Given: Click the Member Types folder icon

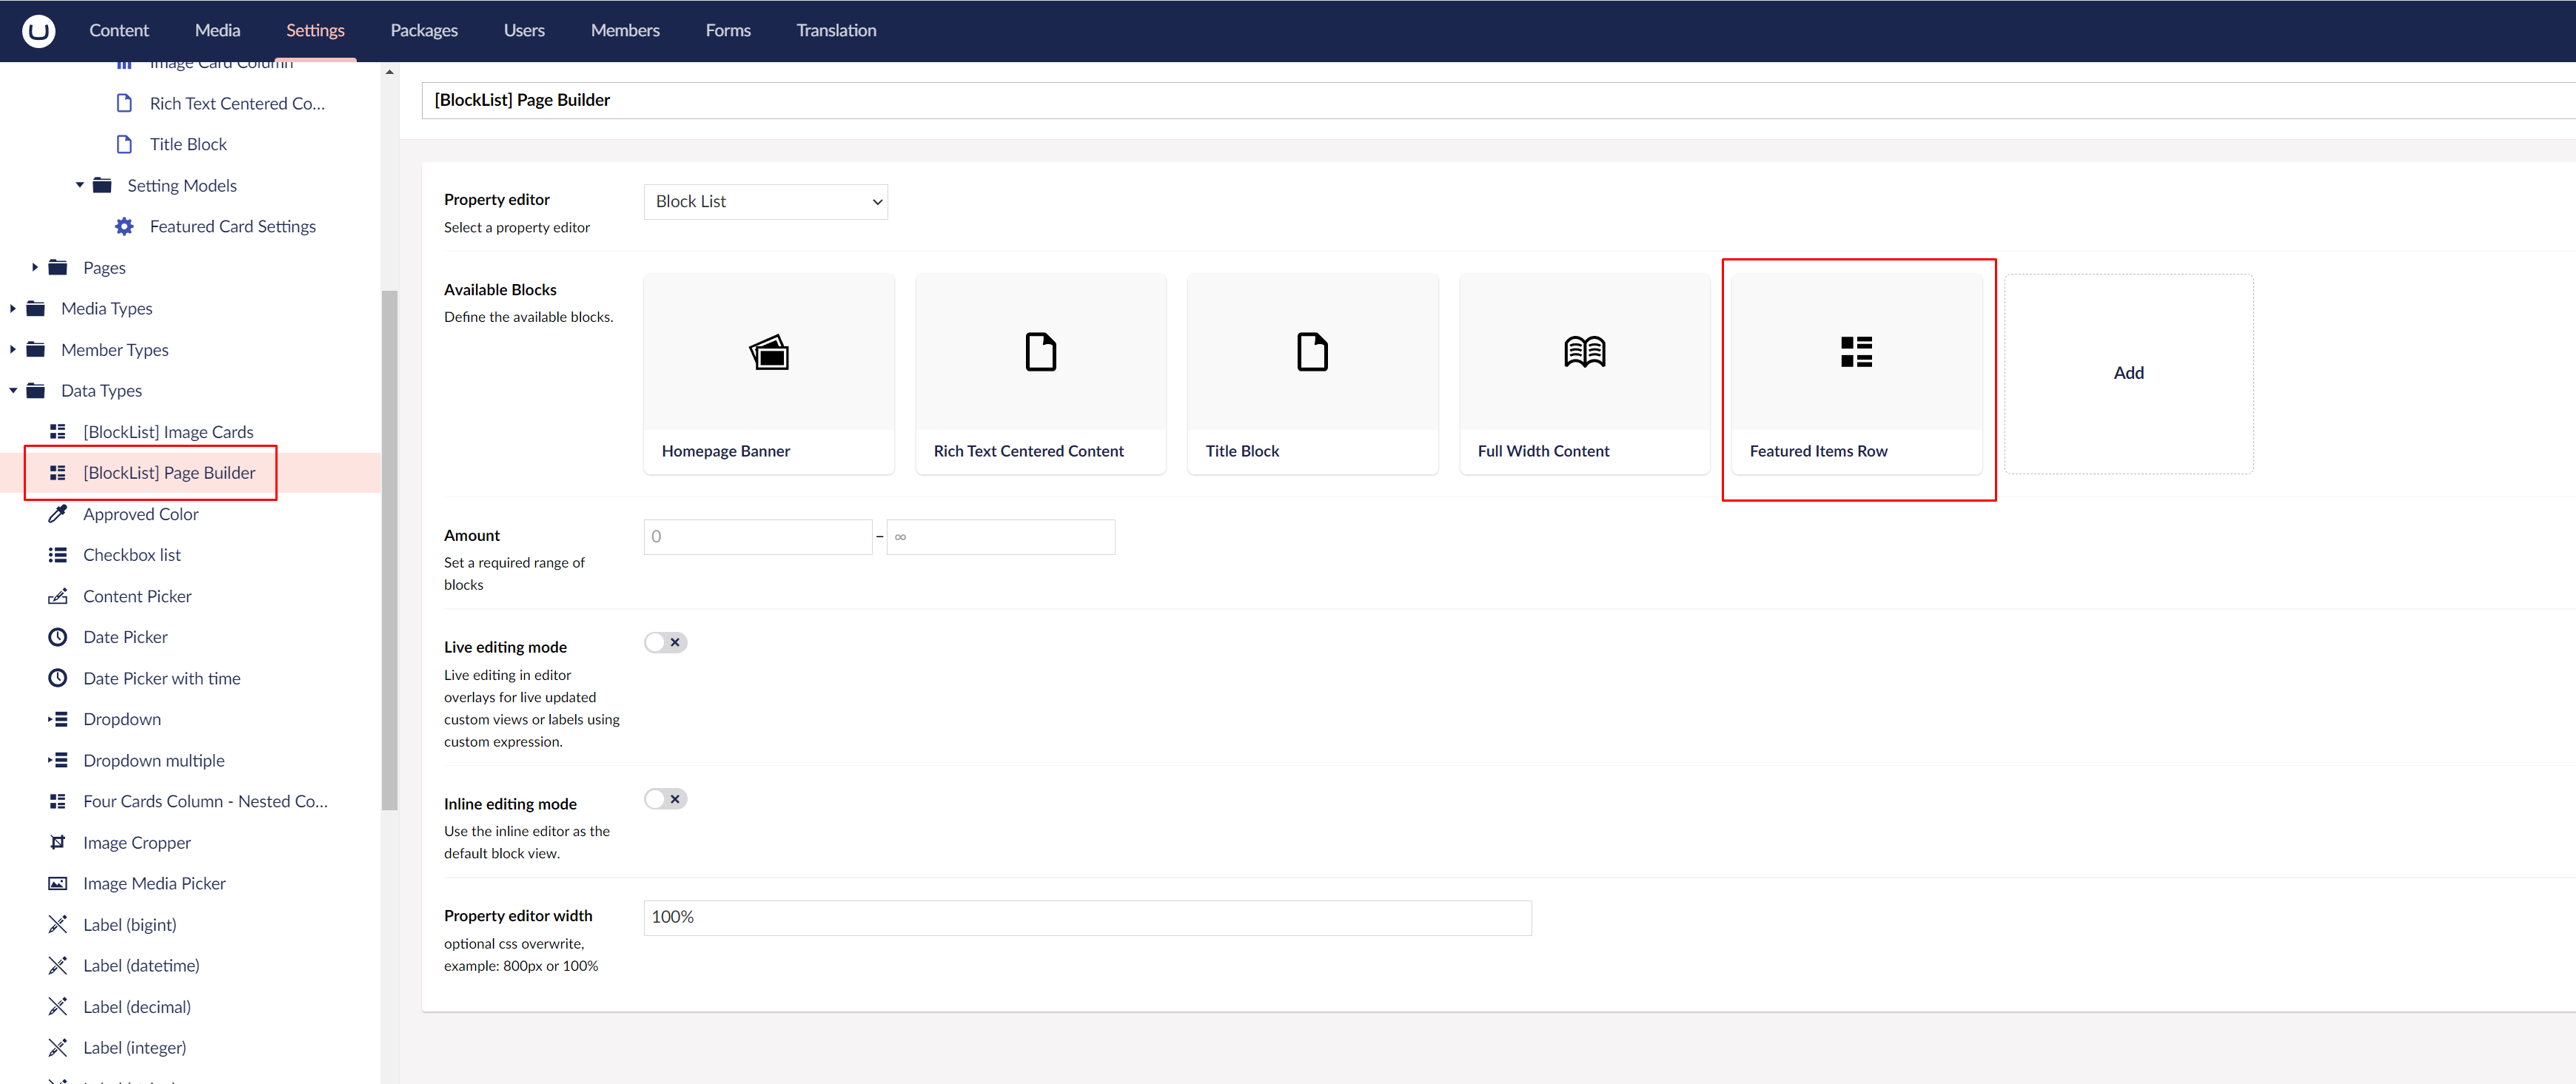Looking at the screenshot, I should click(36, 349).
